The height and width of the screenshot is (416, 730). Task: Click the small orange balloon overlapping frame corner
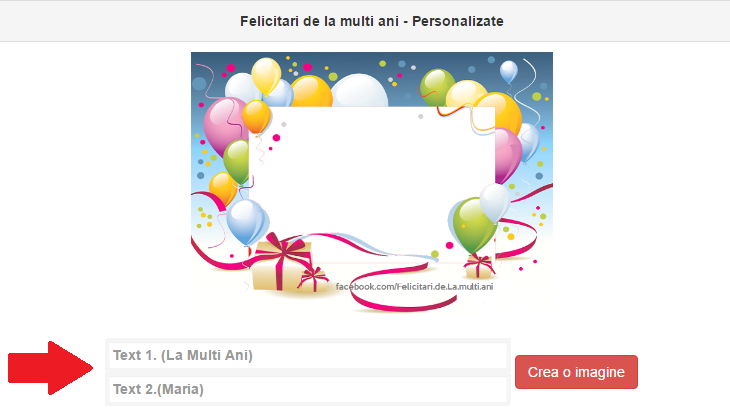point(256,117)
